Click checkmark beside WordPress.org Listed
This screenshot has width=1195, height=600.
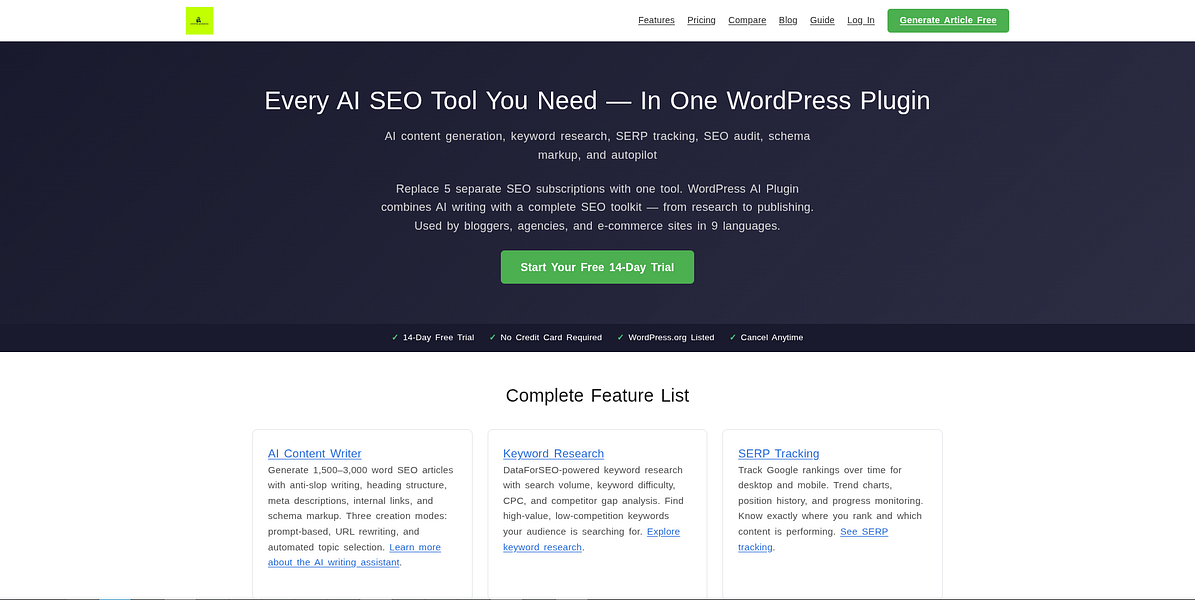[x=620, y=338]
